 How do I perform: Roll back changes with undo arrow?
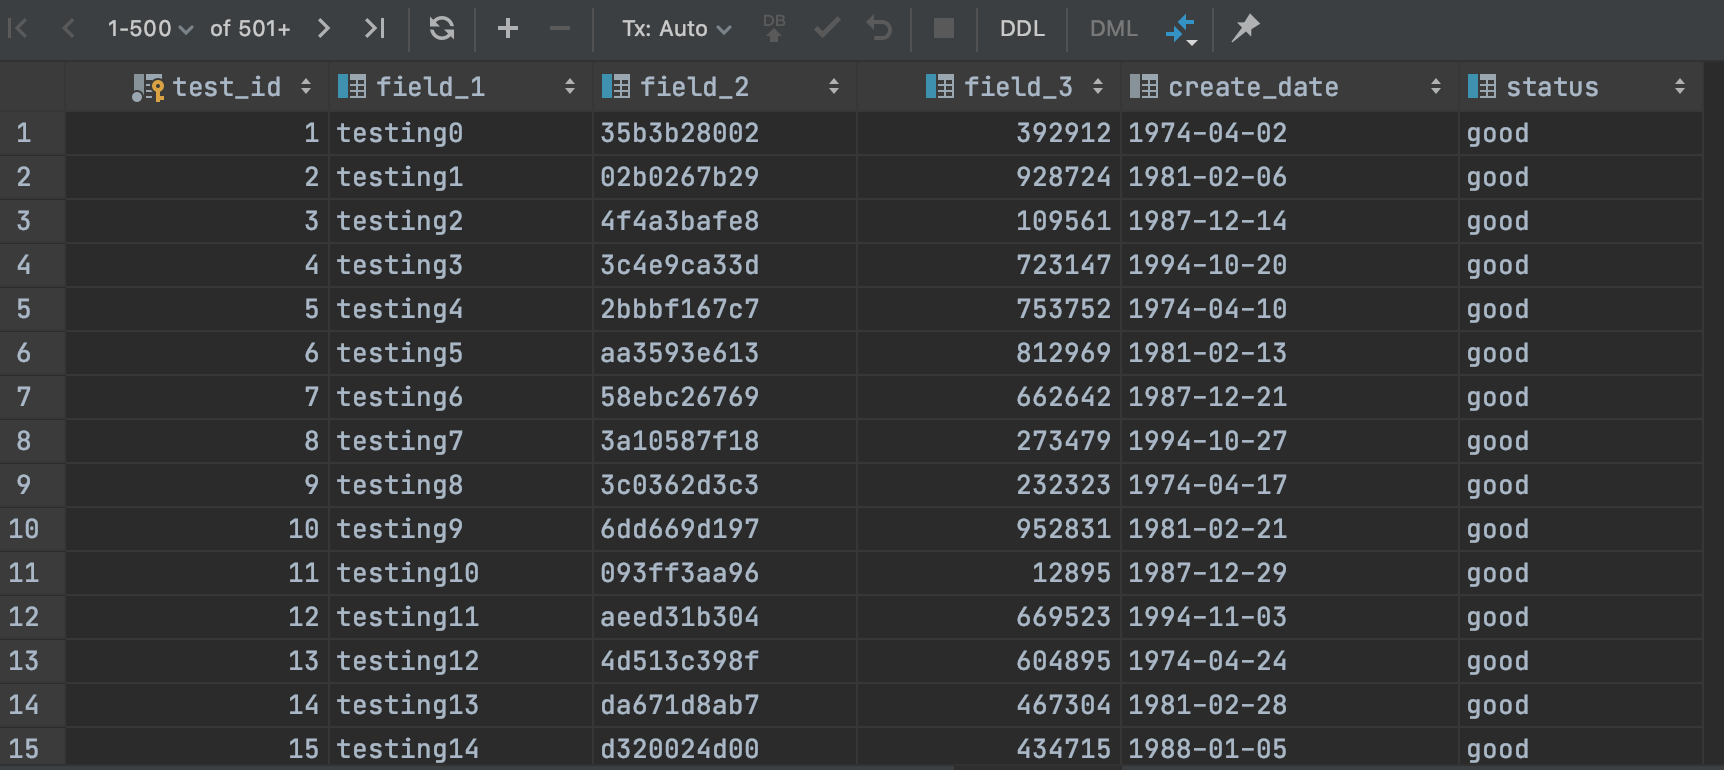pos(879,28)
